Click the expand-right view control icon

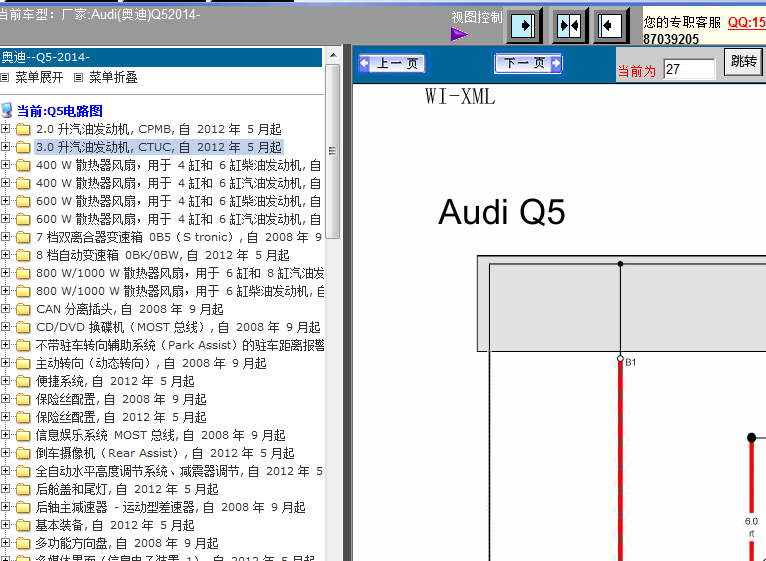523,24
